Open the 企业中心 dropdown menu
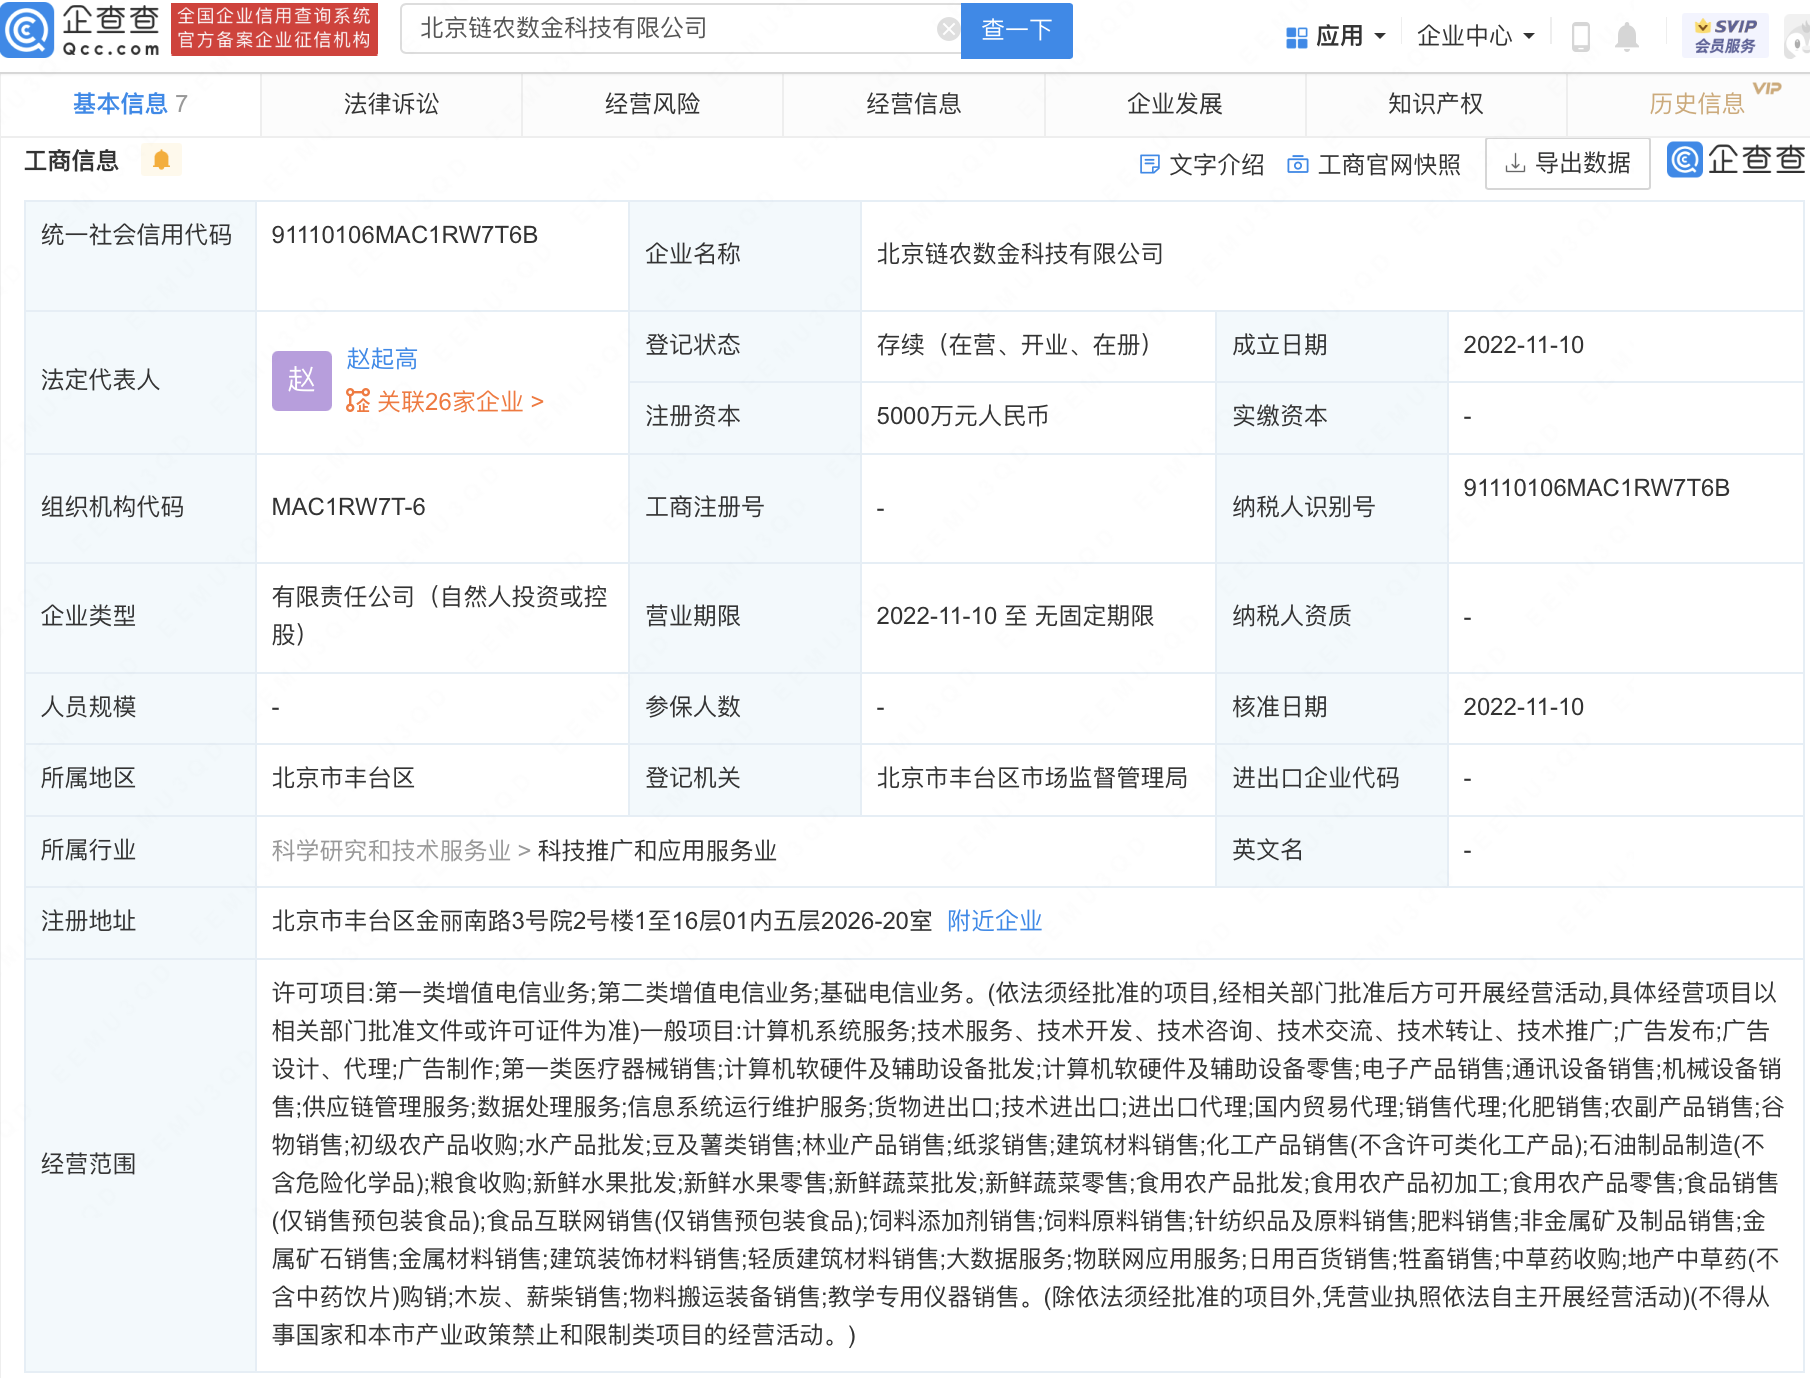 point(1475,36)
